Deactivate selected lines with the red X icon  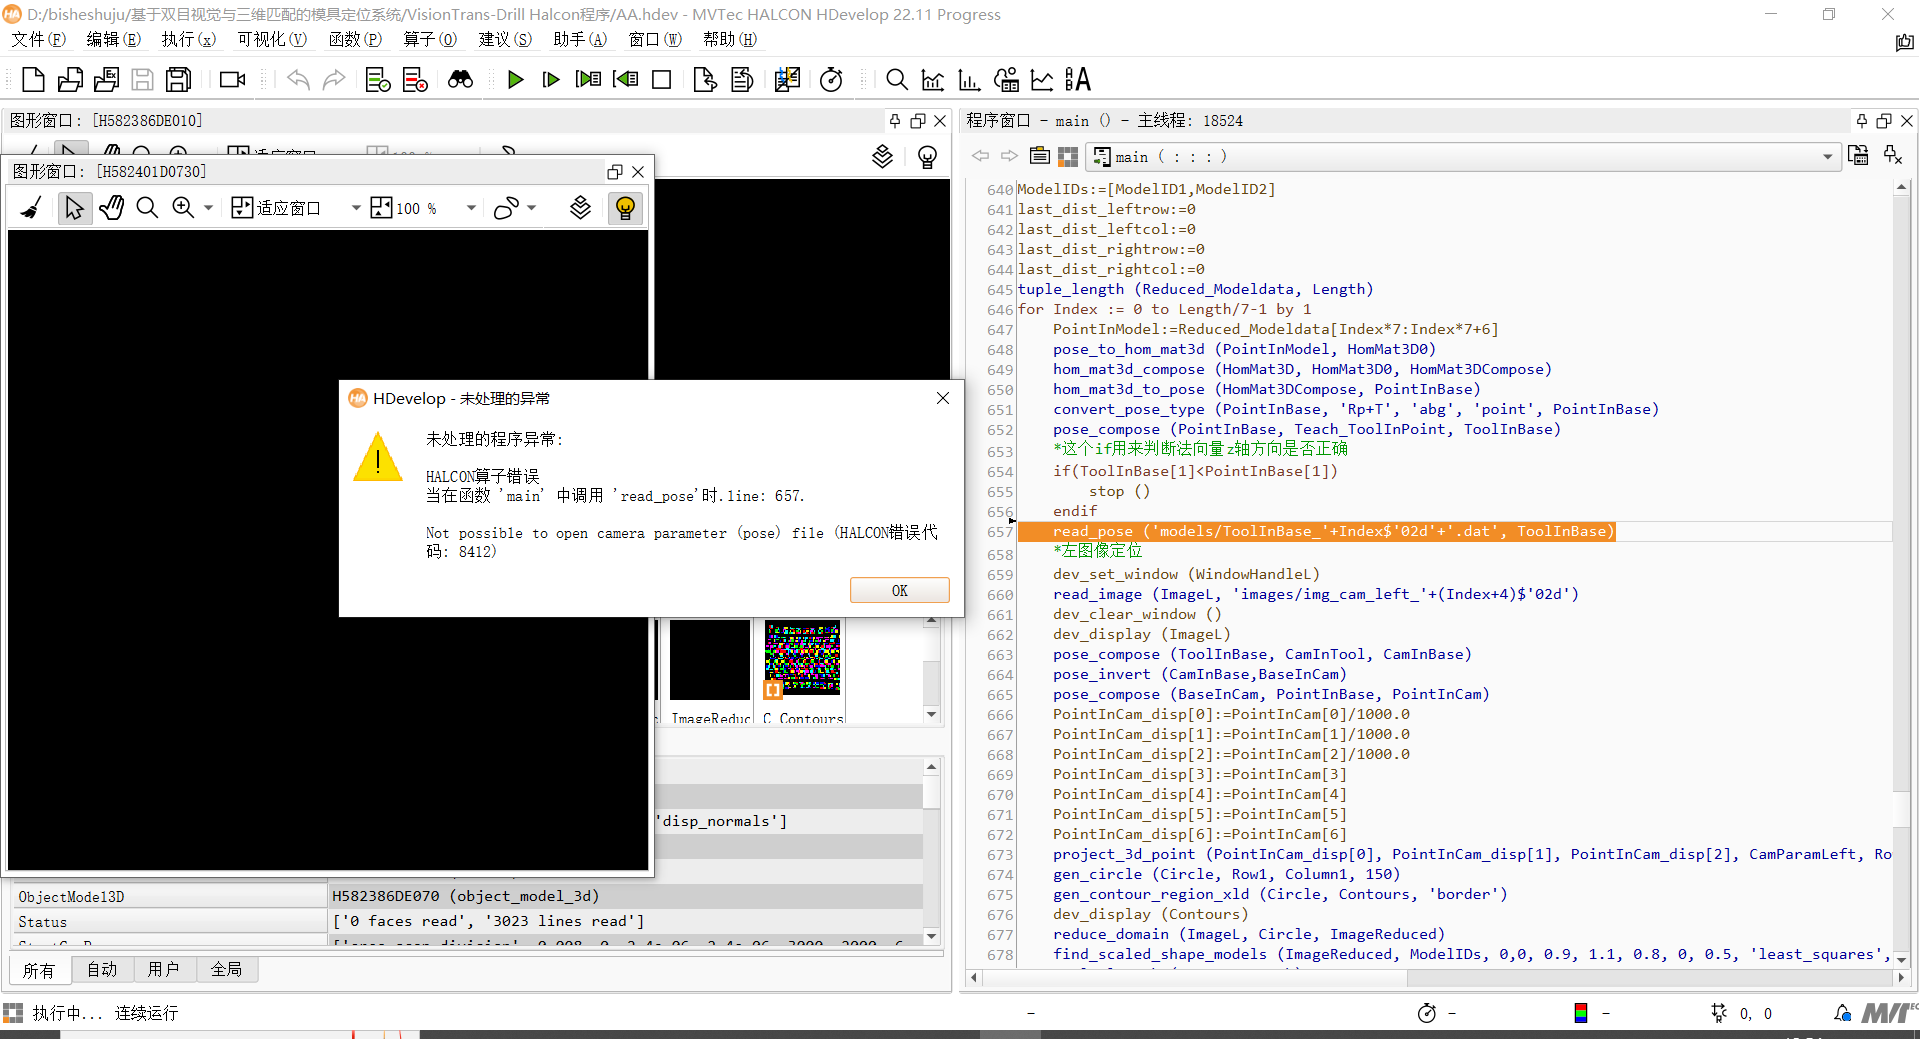click(415, 80)
